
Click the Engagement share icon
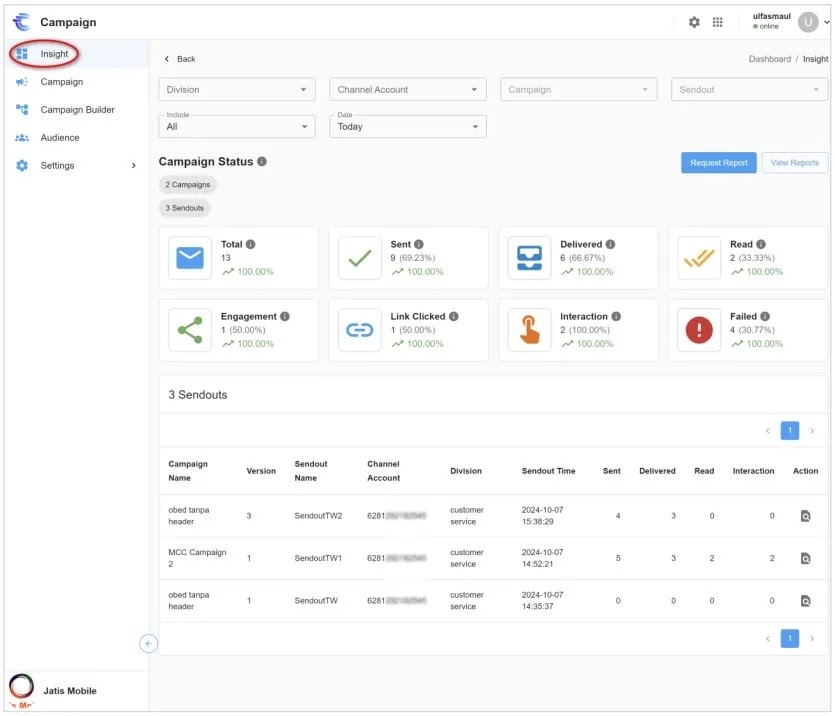[x=189, y=330]
